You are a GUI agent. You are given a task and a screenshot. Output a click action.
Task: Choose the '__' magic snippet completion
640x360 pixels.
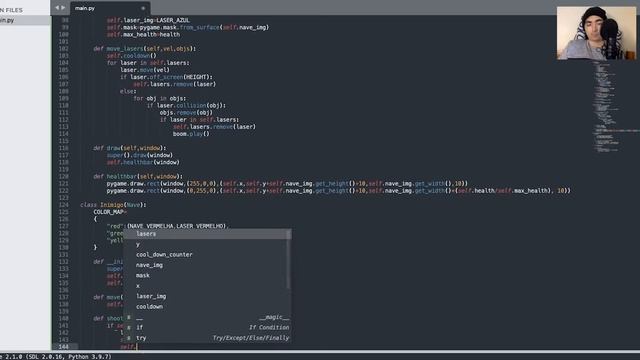click(x=207, y=317)
